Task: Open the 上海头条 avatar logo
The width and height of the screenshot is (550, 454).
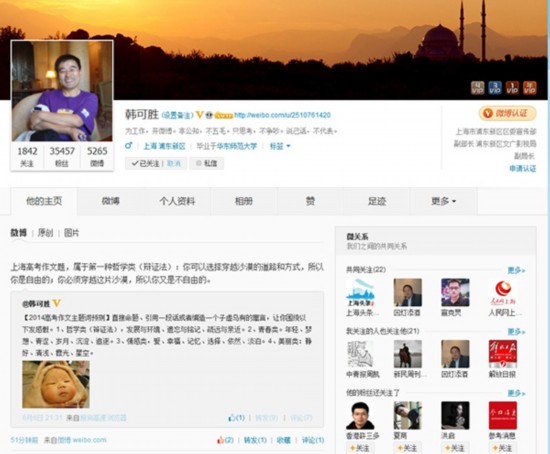Action: point(360,293)
